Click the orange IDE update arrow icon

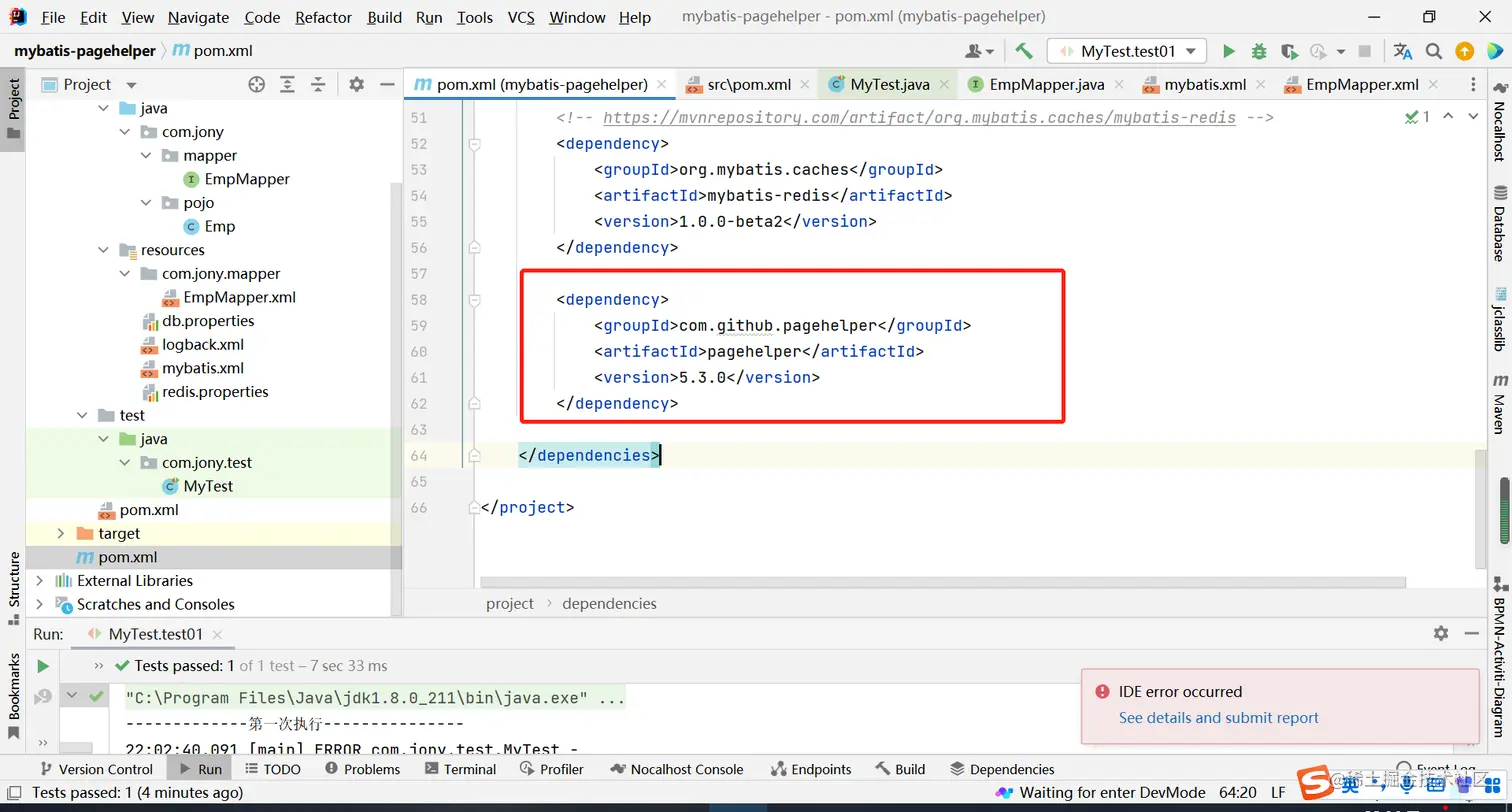[x=1464, y=51]
